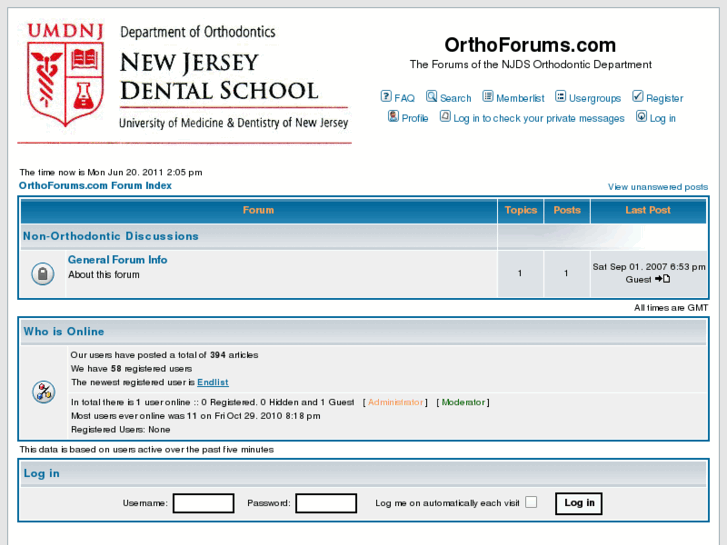The image size is (727, 545).
Task: Open the Profile link
Action: pos(415,118)
